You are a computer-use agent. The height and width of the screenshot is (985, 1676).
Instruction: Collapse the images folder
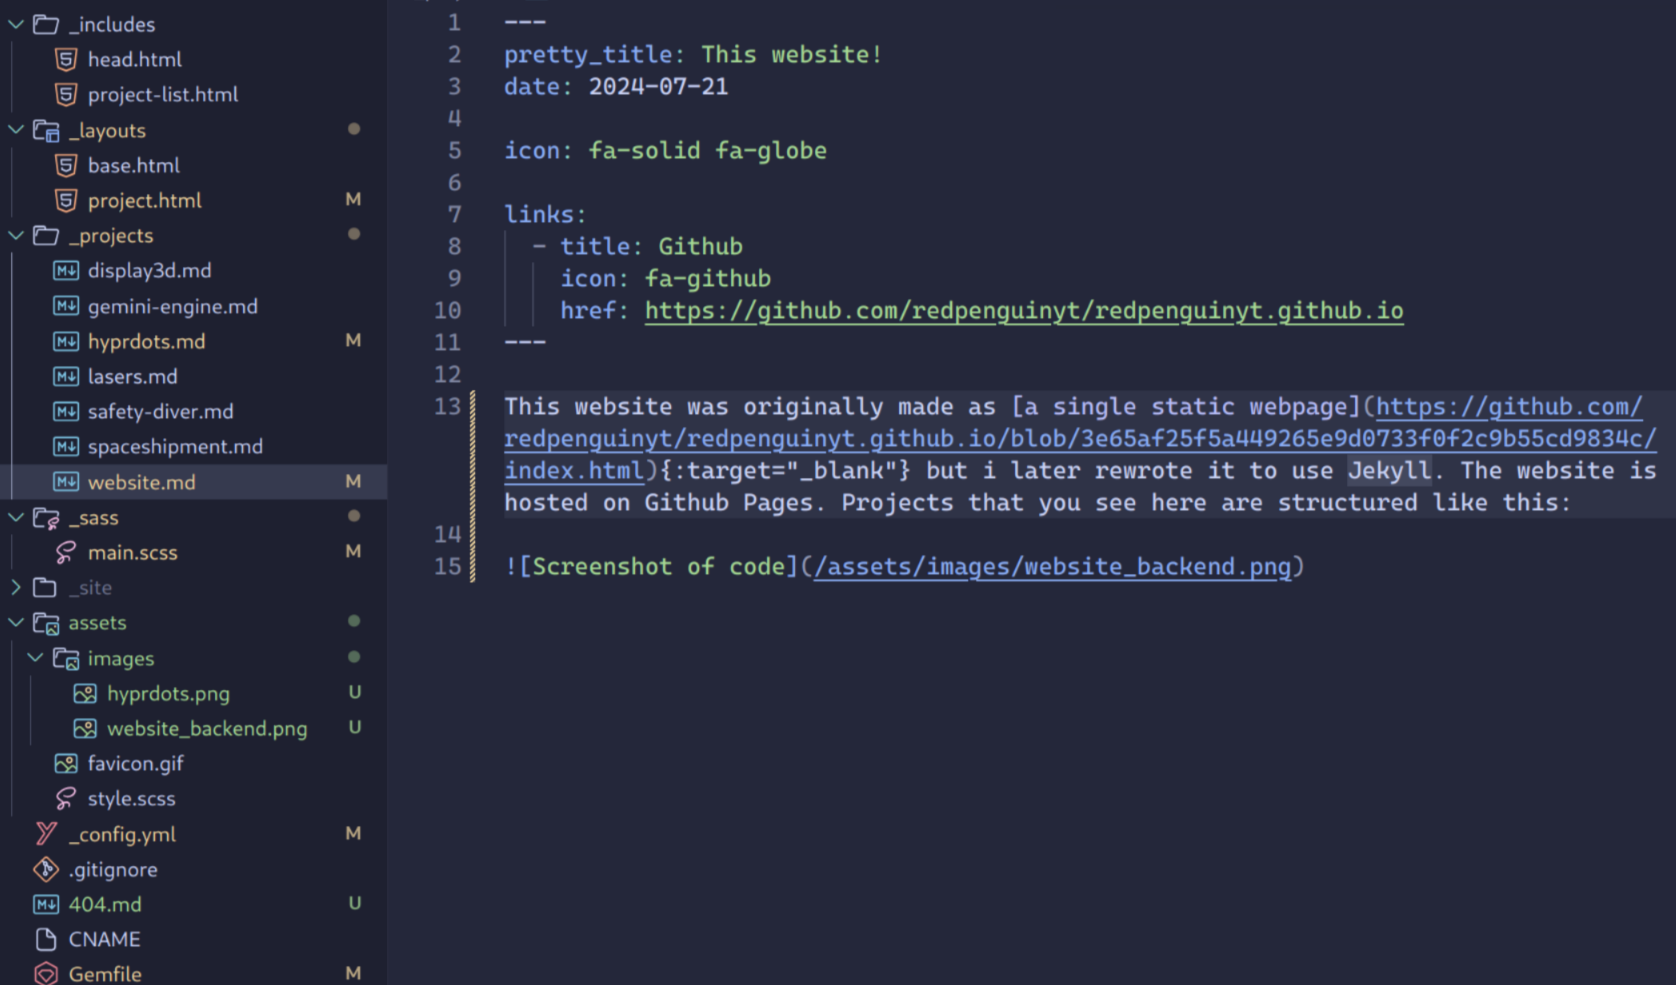pos(36,658)
